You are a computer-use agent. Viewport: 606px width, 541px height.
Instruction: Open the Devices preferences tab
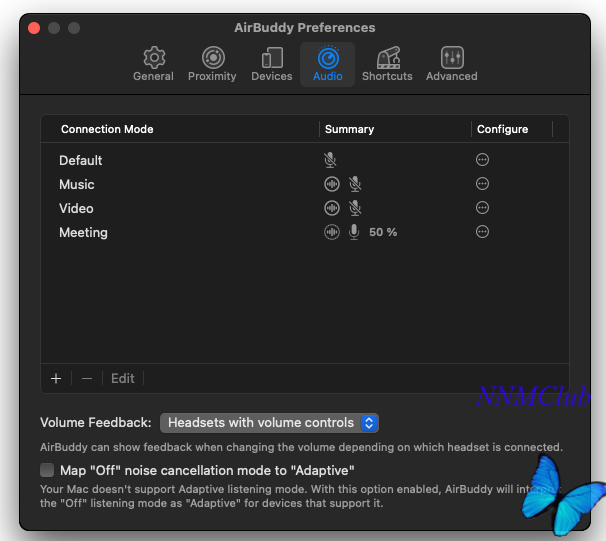pos(272,65)
